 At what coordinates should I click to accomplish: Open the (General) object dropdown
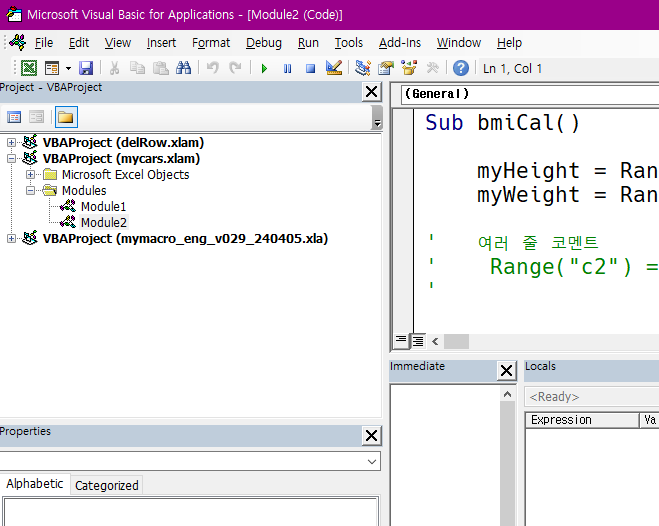[x=530, y=94]
